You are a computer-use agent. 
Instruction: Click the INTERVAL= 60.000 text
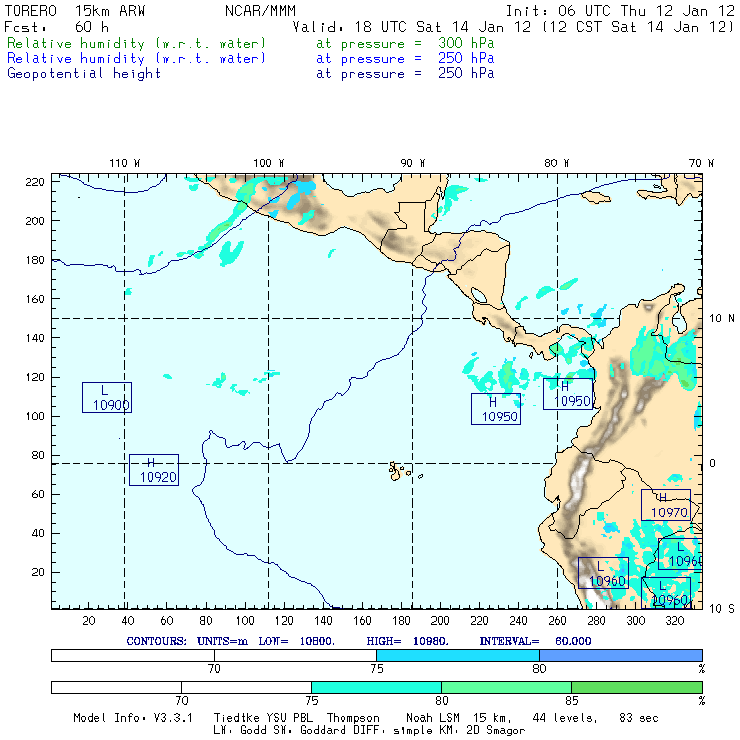[x=535, y=641]
